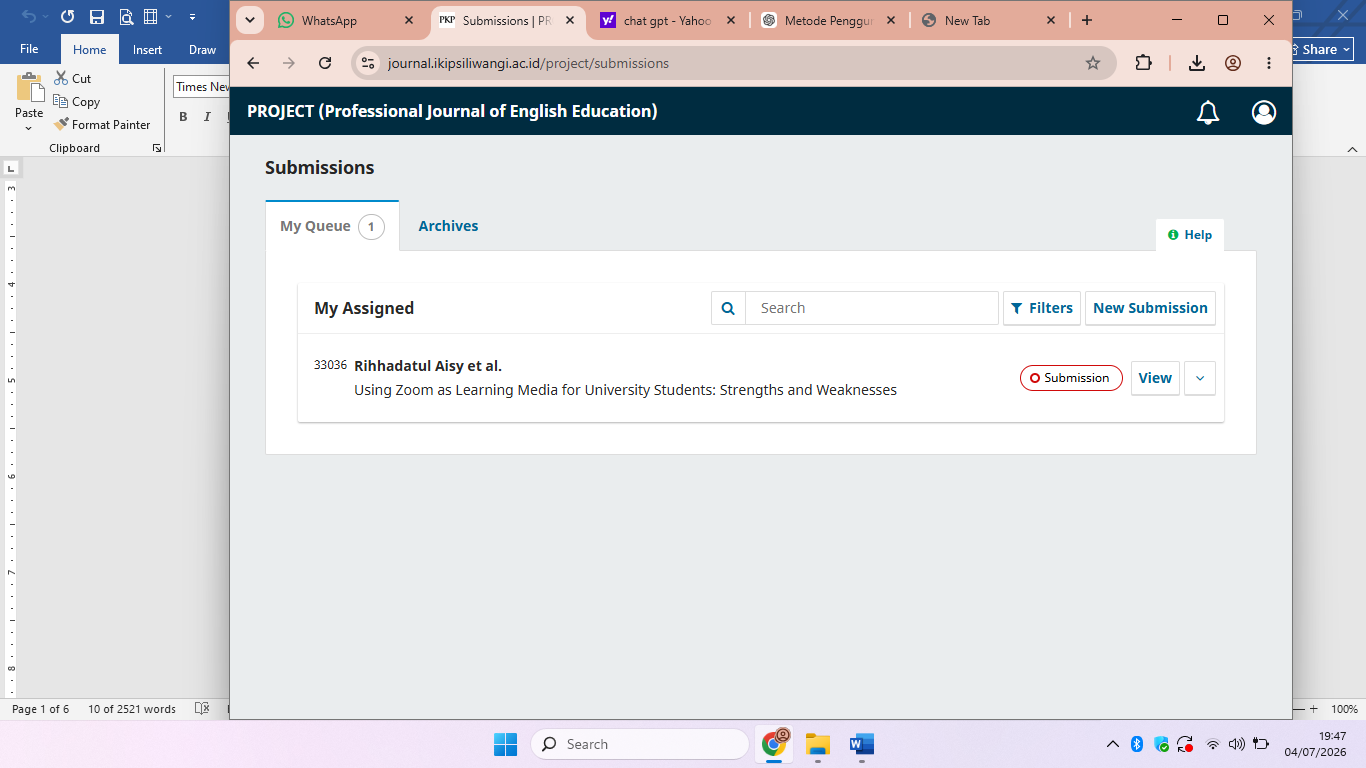
Task: Click Save icon in Word quick access toolbar
Action: click(97, 17)
